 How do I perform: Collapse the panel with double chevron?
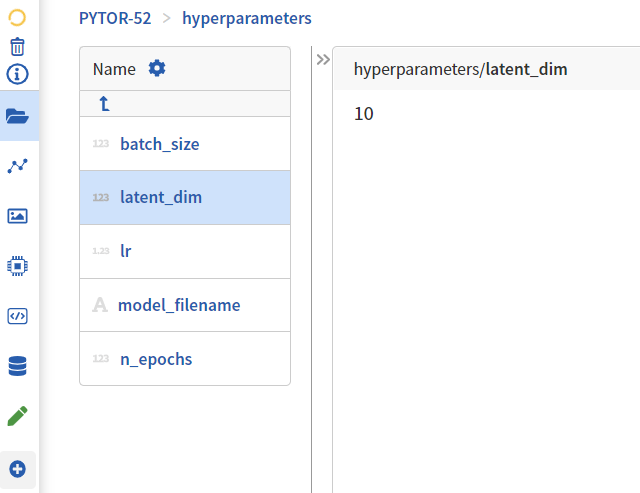323,60
